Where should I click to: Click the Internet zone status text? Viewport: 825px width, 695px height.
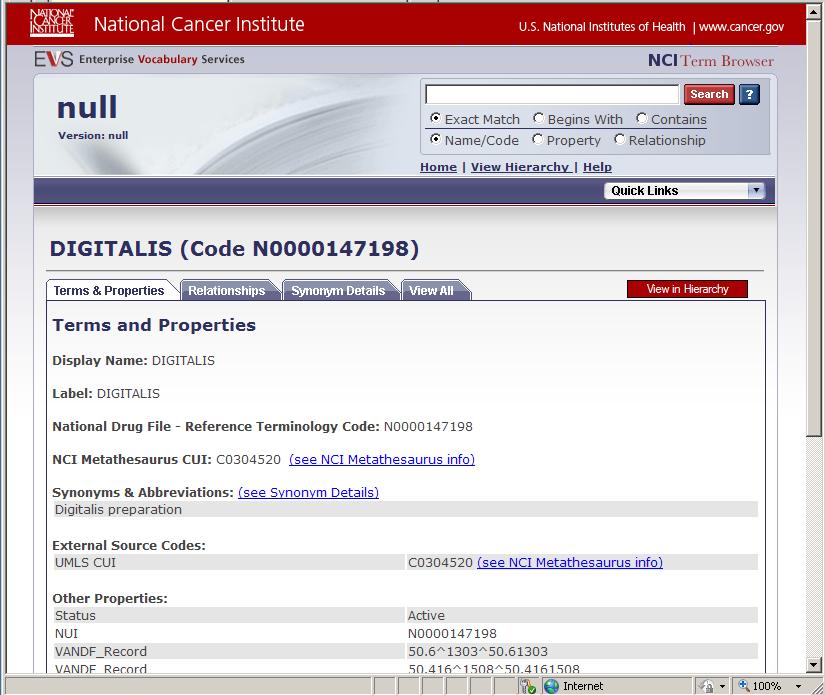pos(583,686)
